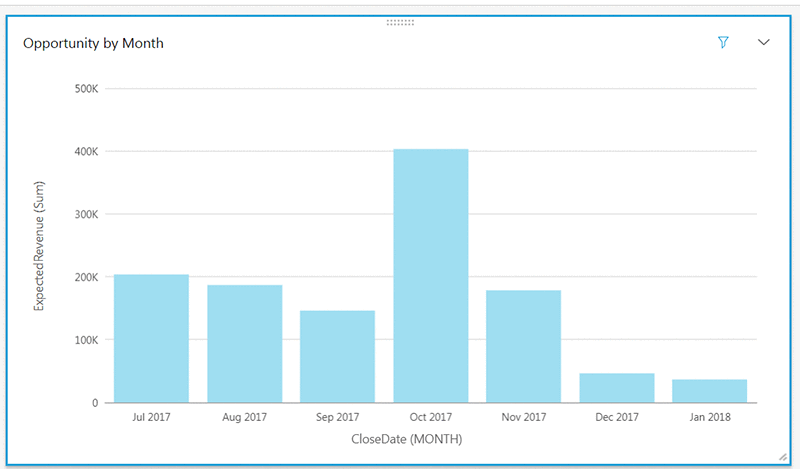Expand the chart options chevron

point(763,42)
